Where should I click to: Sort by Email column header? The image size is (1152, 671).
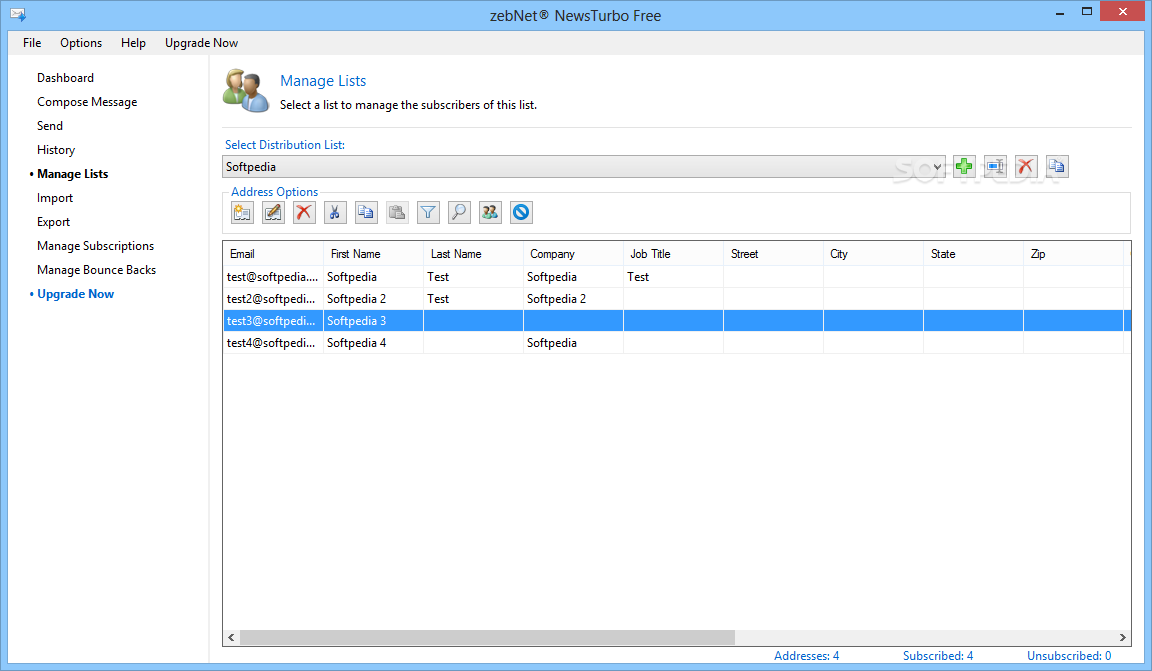pyautogui.click(x=273, y=254)
